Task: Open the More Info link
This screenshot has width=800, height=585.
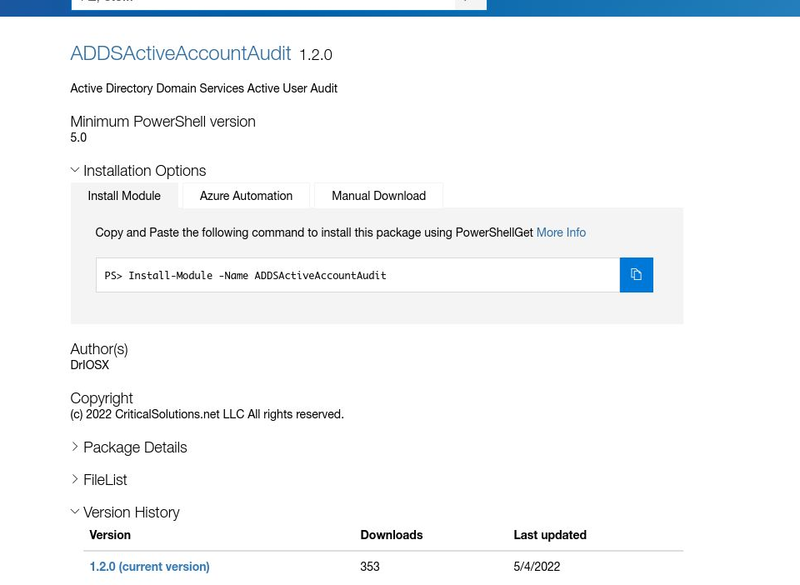Action: 561,233
